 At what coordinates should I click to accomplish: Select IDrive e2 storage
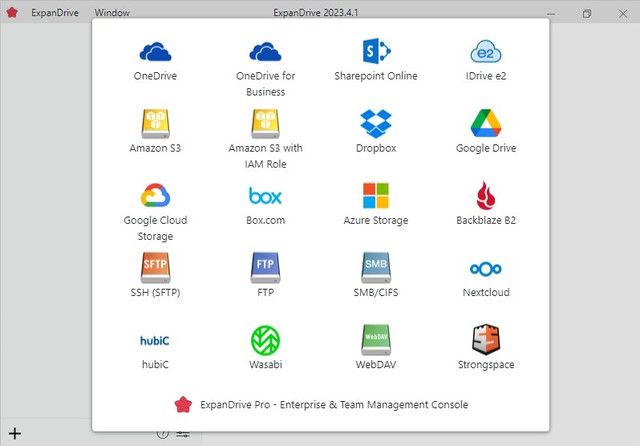coord(485,52)
